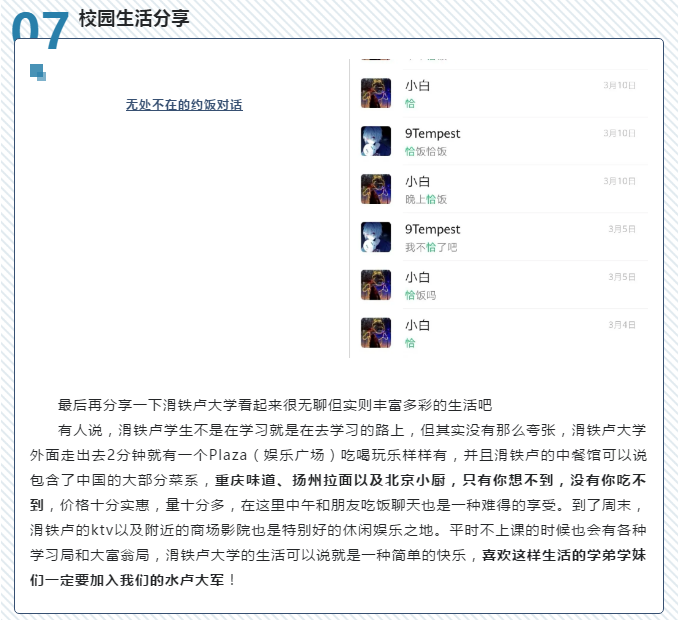Click the 9Tempest name dated 3月5日
The image size is (679, 620).
coord(432,229)
